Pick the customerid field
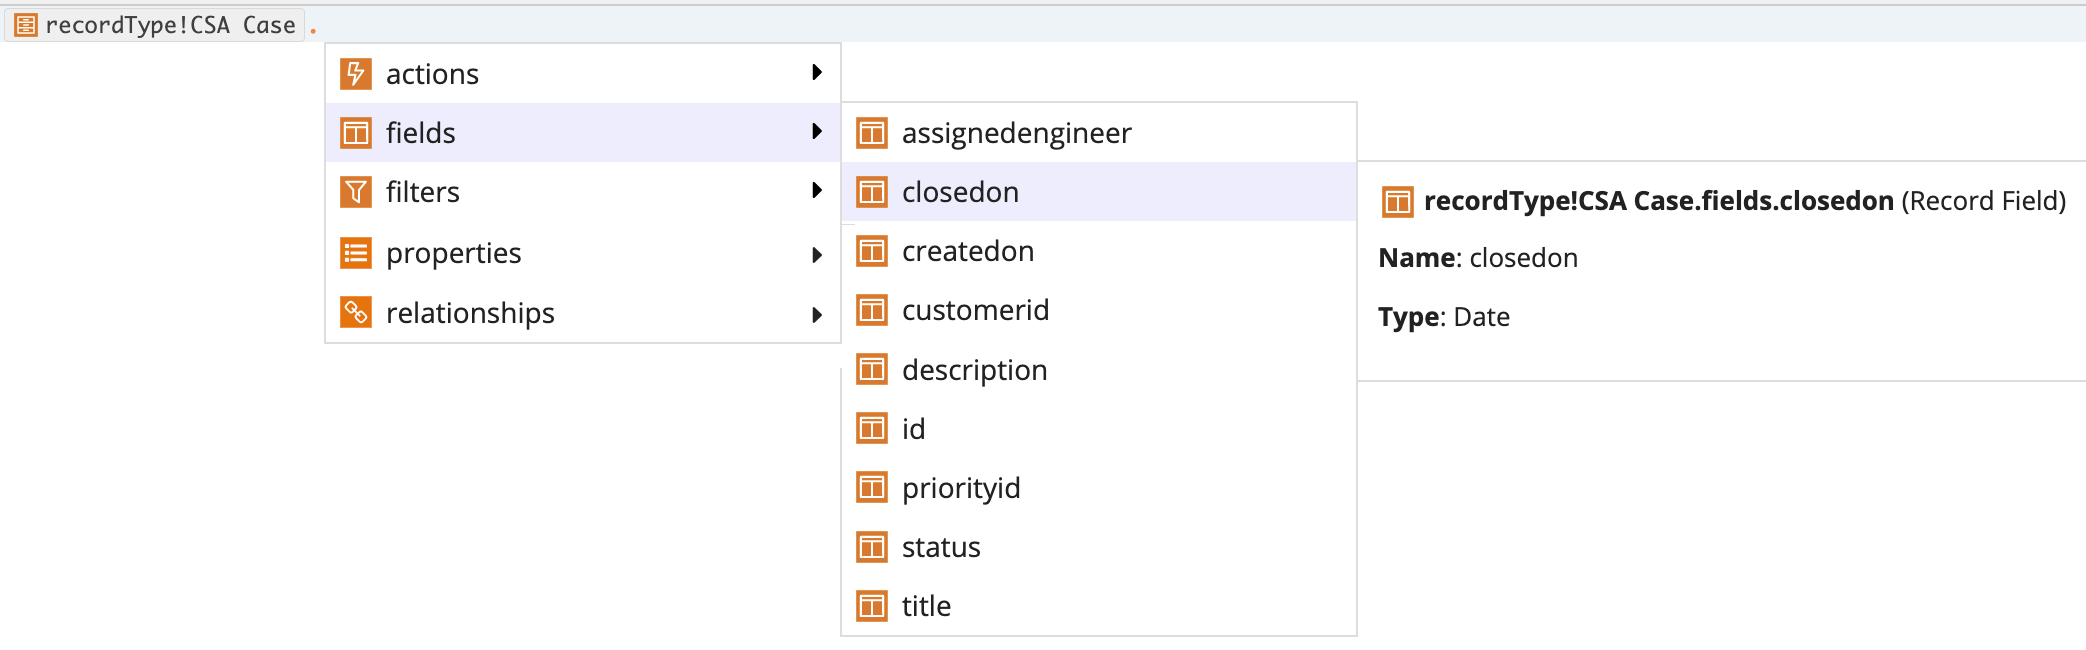Viewport: 2086px width, 650px height. [1099, 310]
